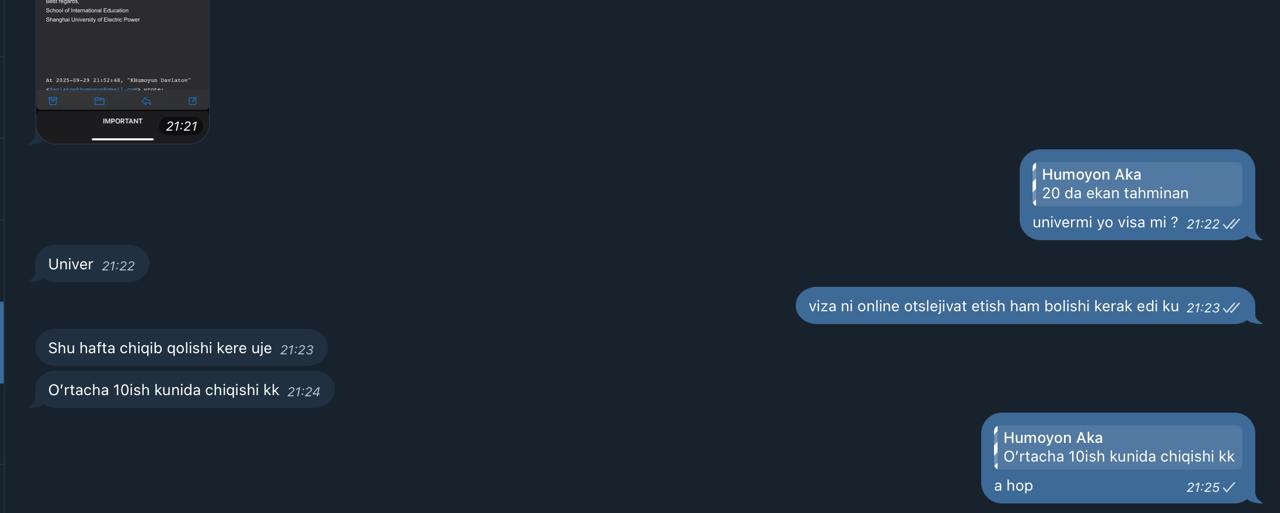
Task: Click read checkmarks on 'viza ni online' message
Action: (x=1231, y=308)
